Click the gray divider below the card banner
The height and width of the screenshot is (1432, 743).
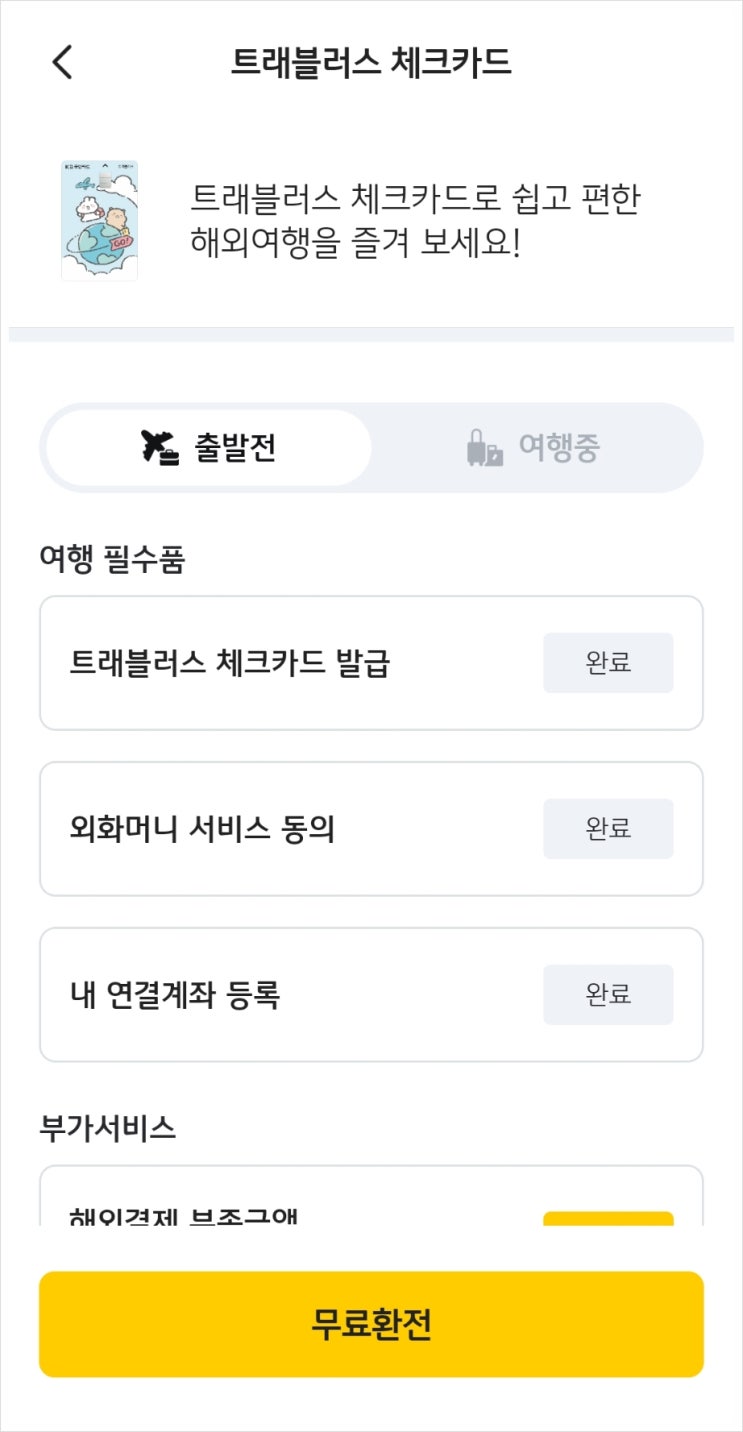point(371,335)
